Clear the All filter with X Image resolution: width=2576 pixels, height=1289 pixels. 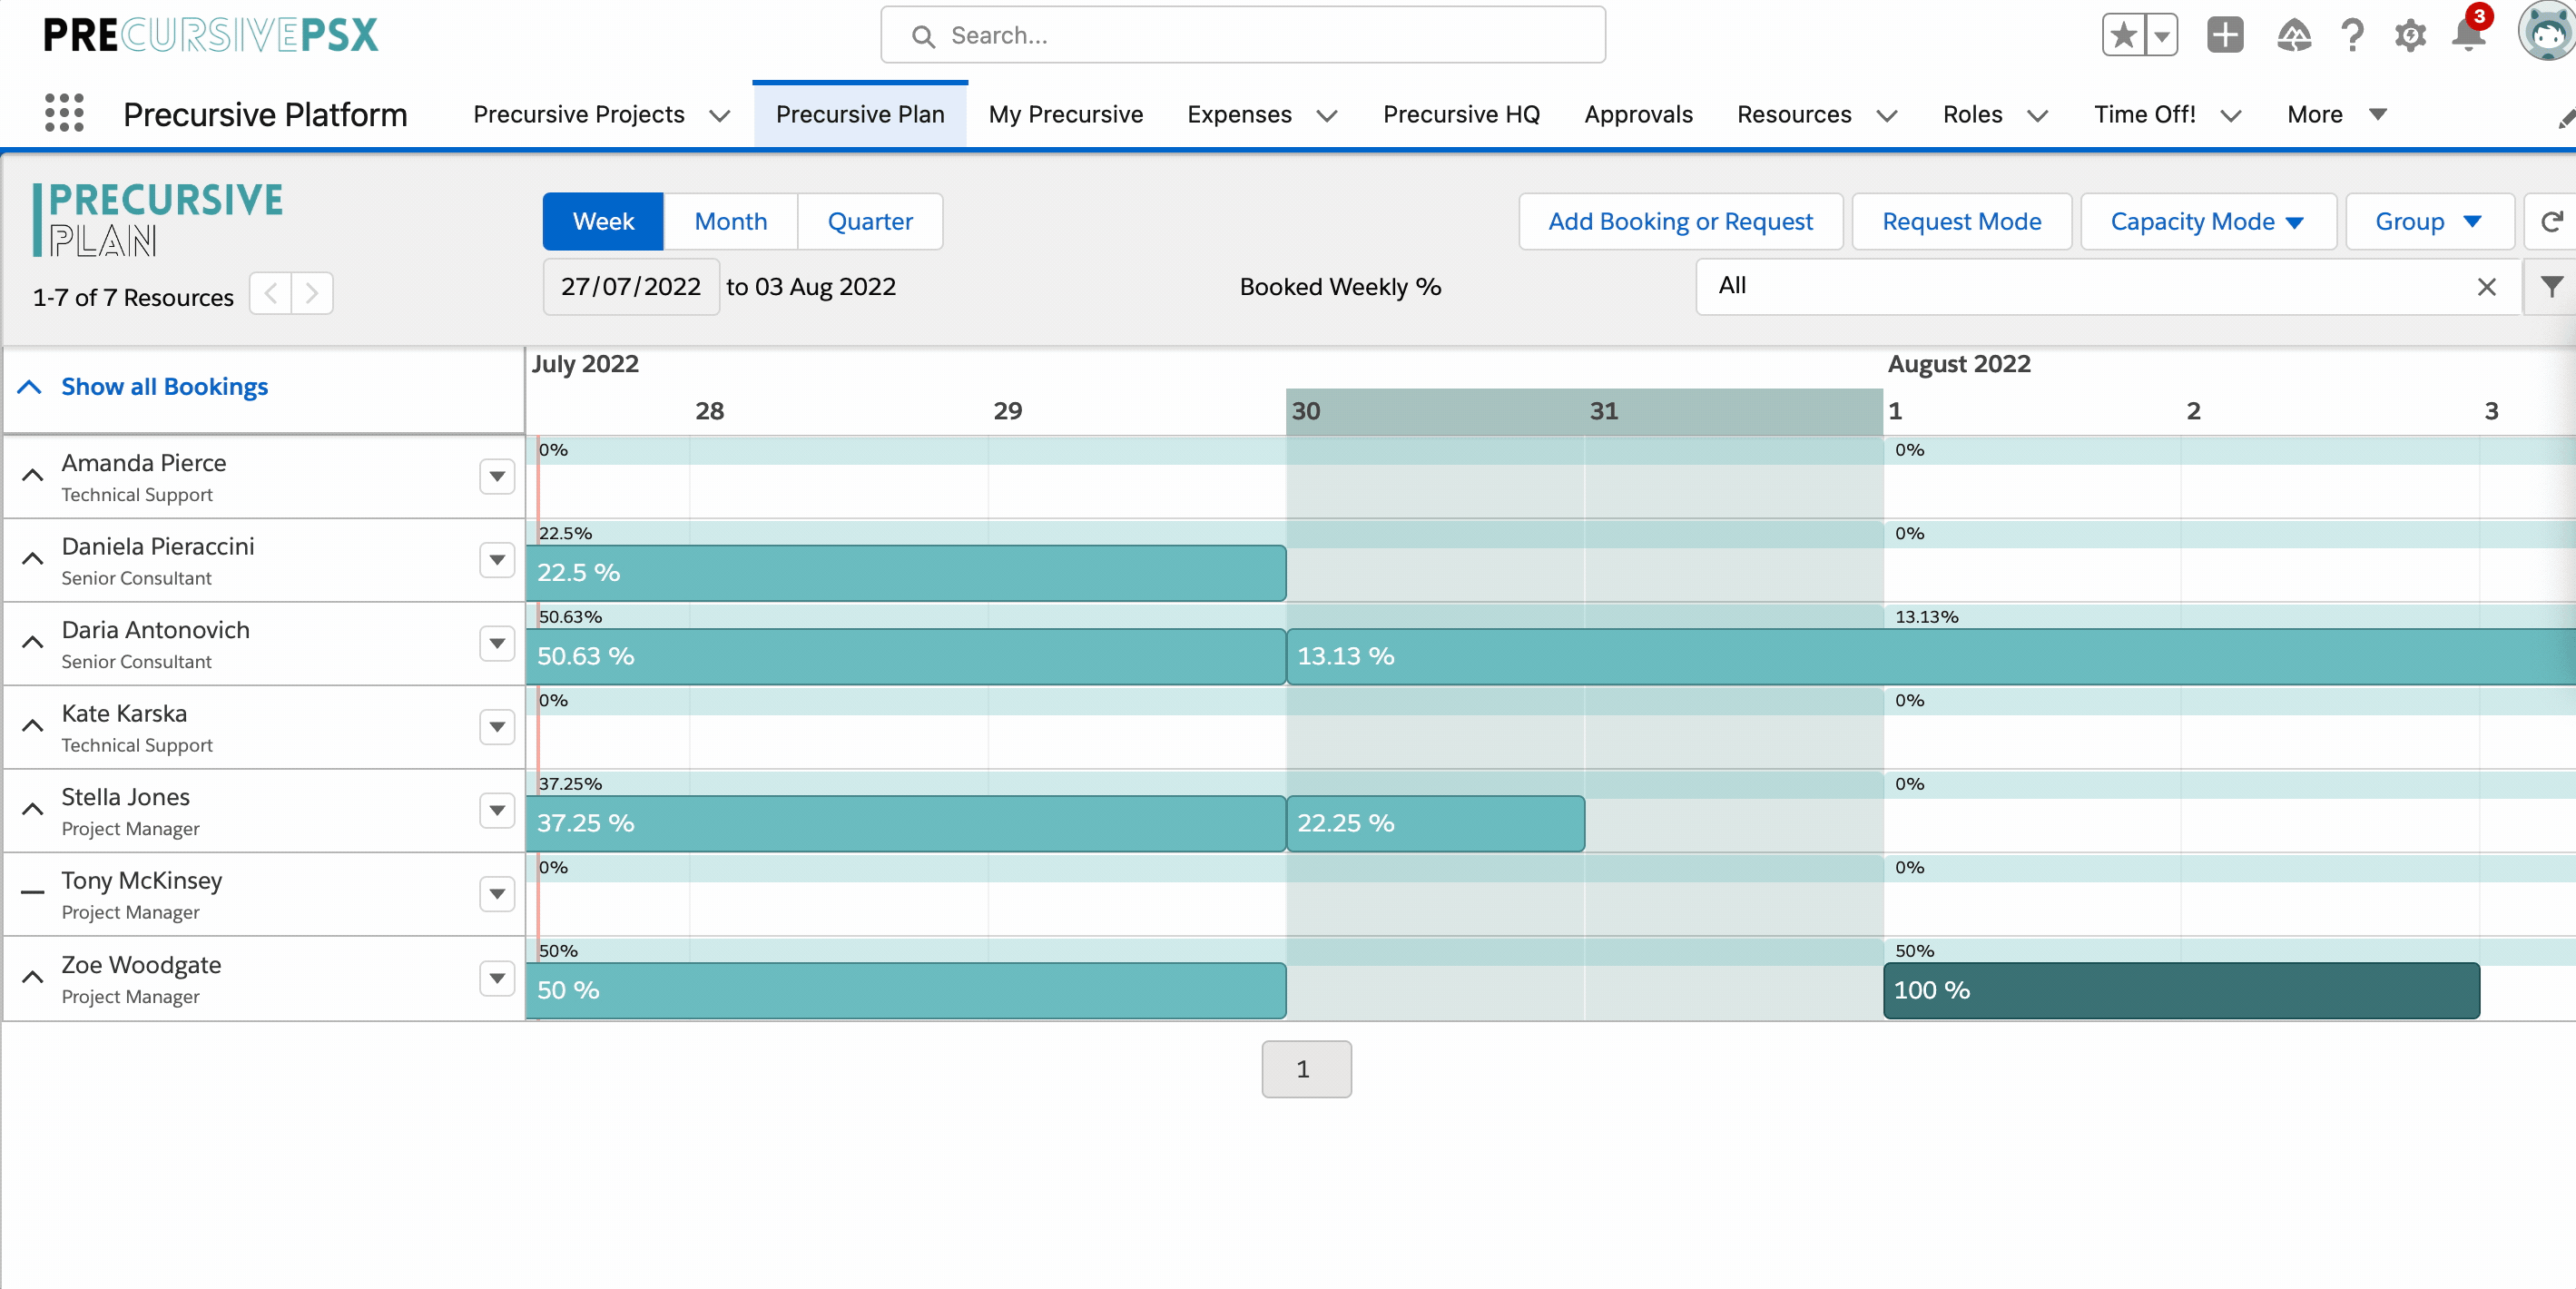pos(2487,287)
